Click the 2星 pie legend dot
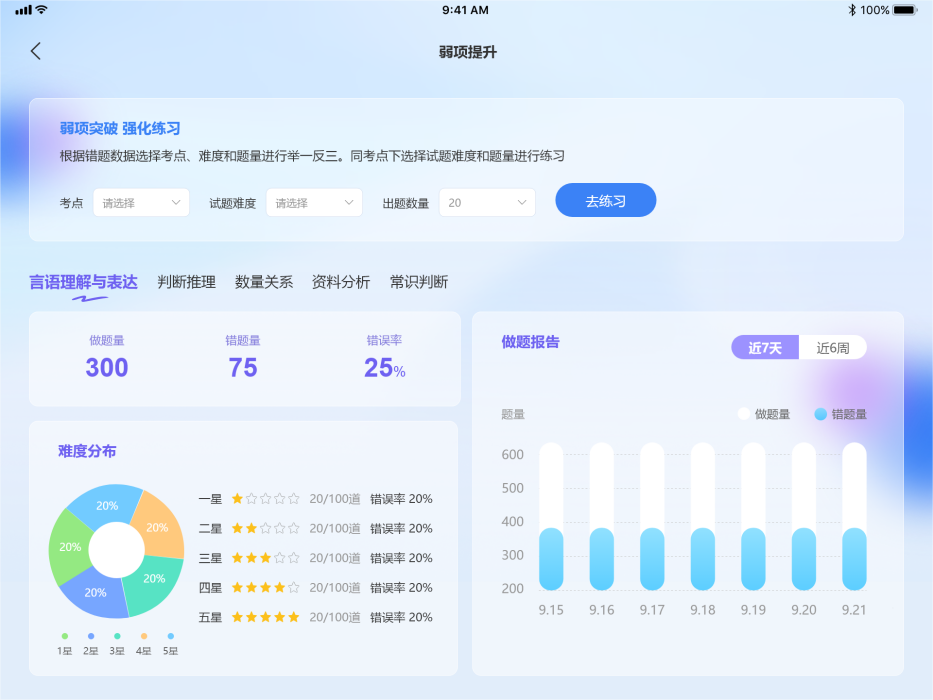 (91, 636)
